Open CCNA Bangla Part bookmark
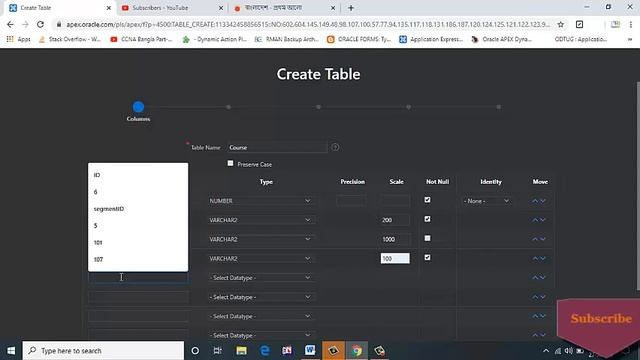 point(141,39)
